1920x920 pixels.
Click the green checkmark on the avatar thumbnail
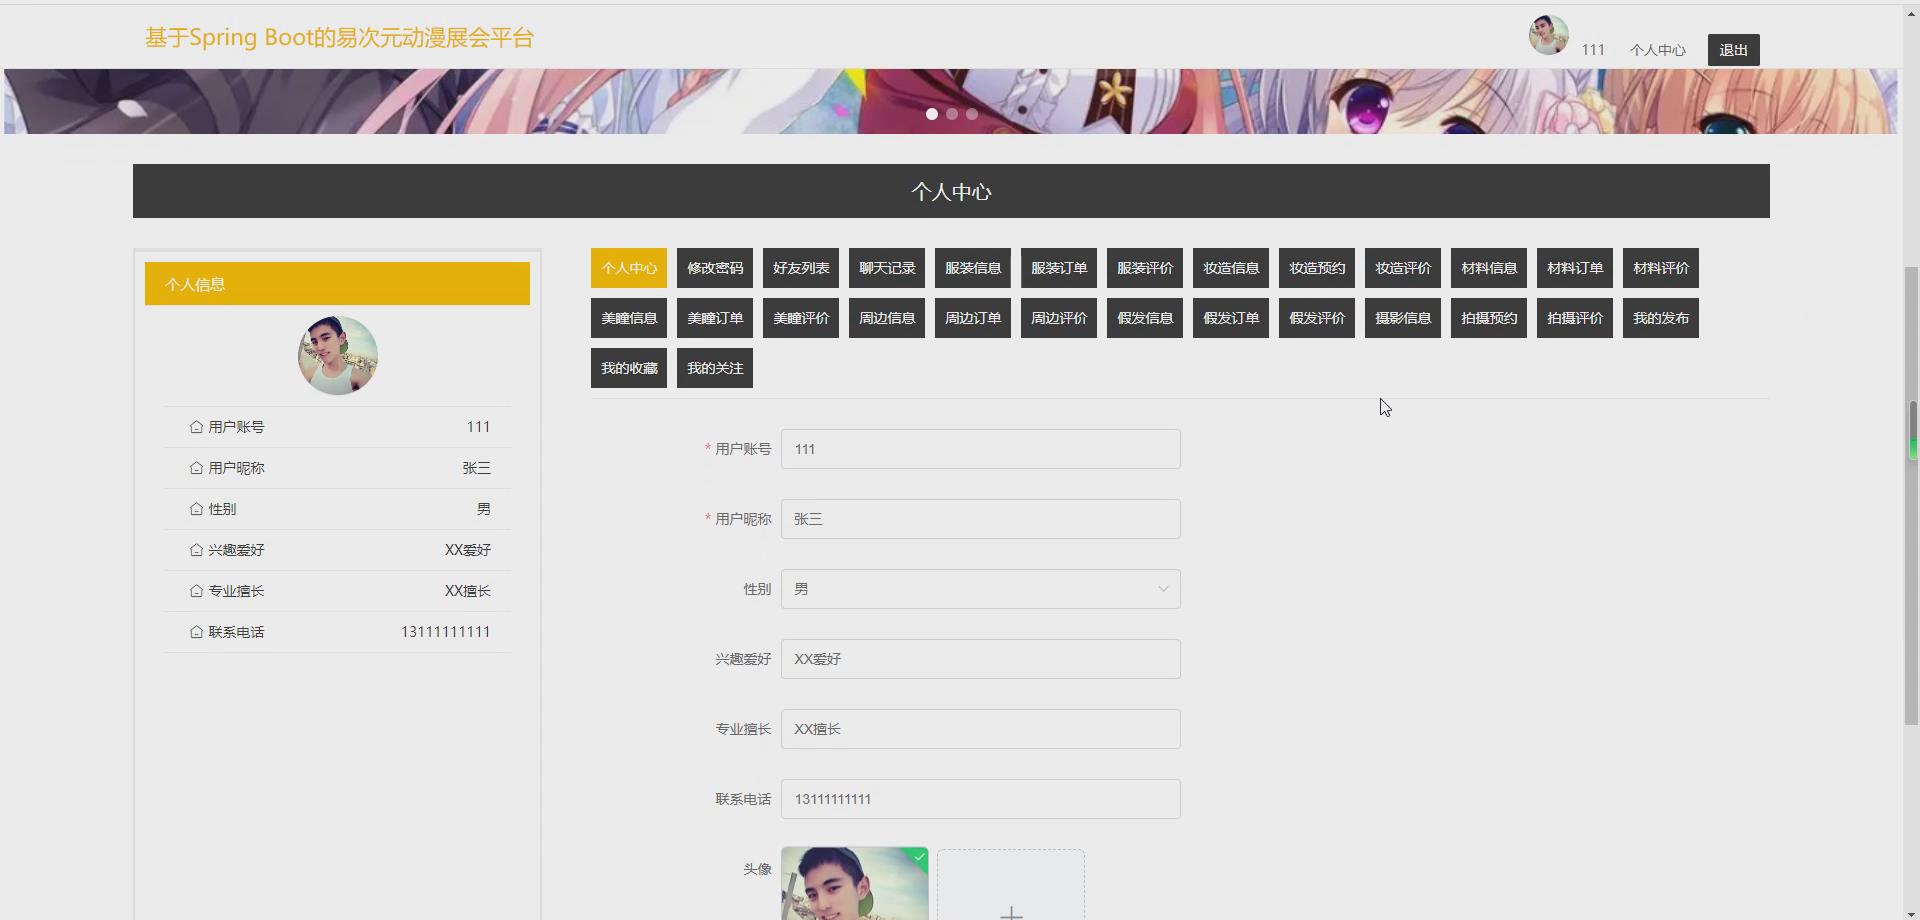tap(918, 857)
